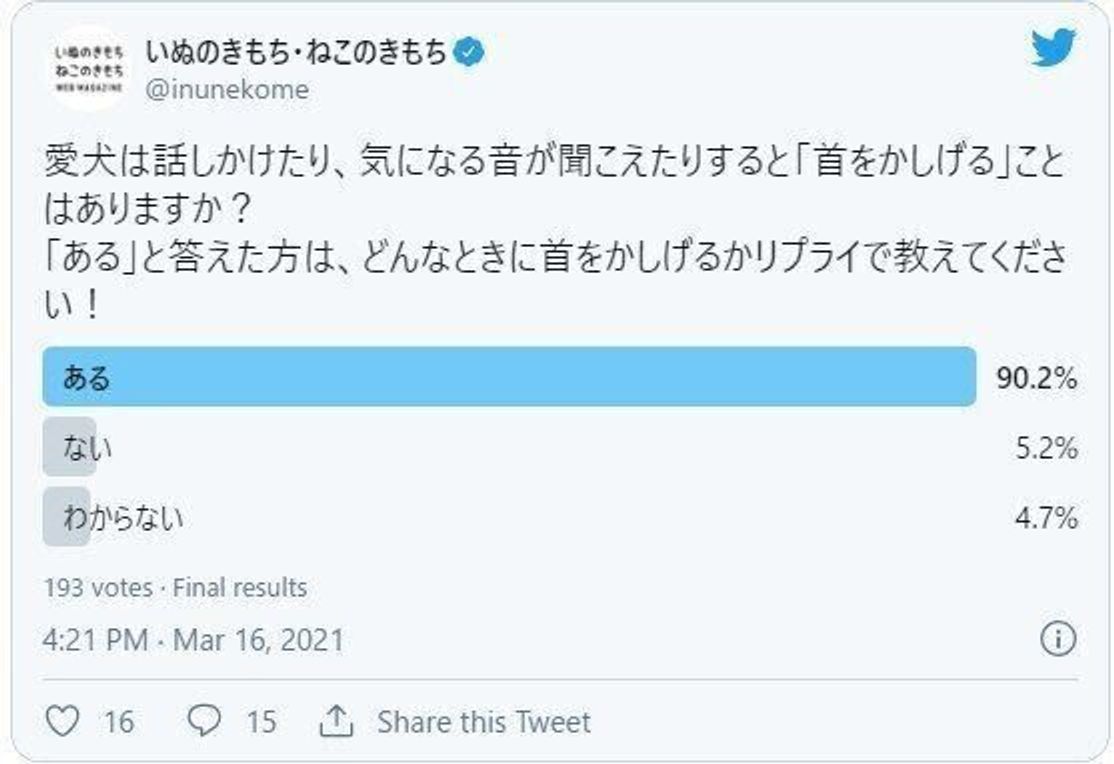Click the heart like icon

coord(62,721)
